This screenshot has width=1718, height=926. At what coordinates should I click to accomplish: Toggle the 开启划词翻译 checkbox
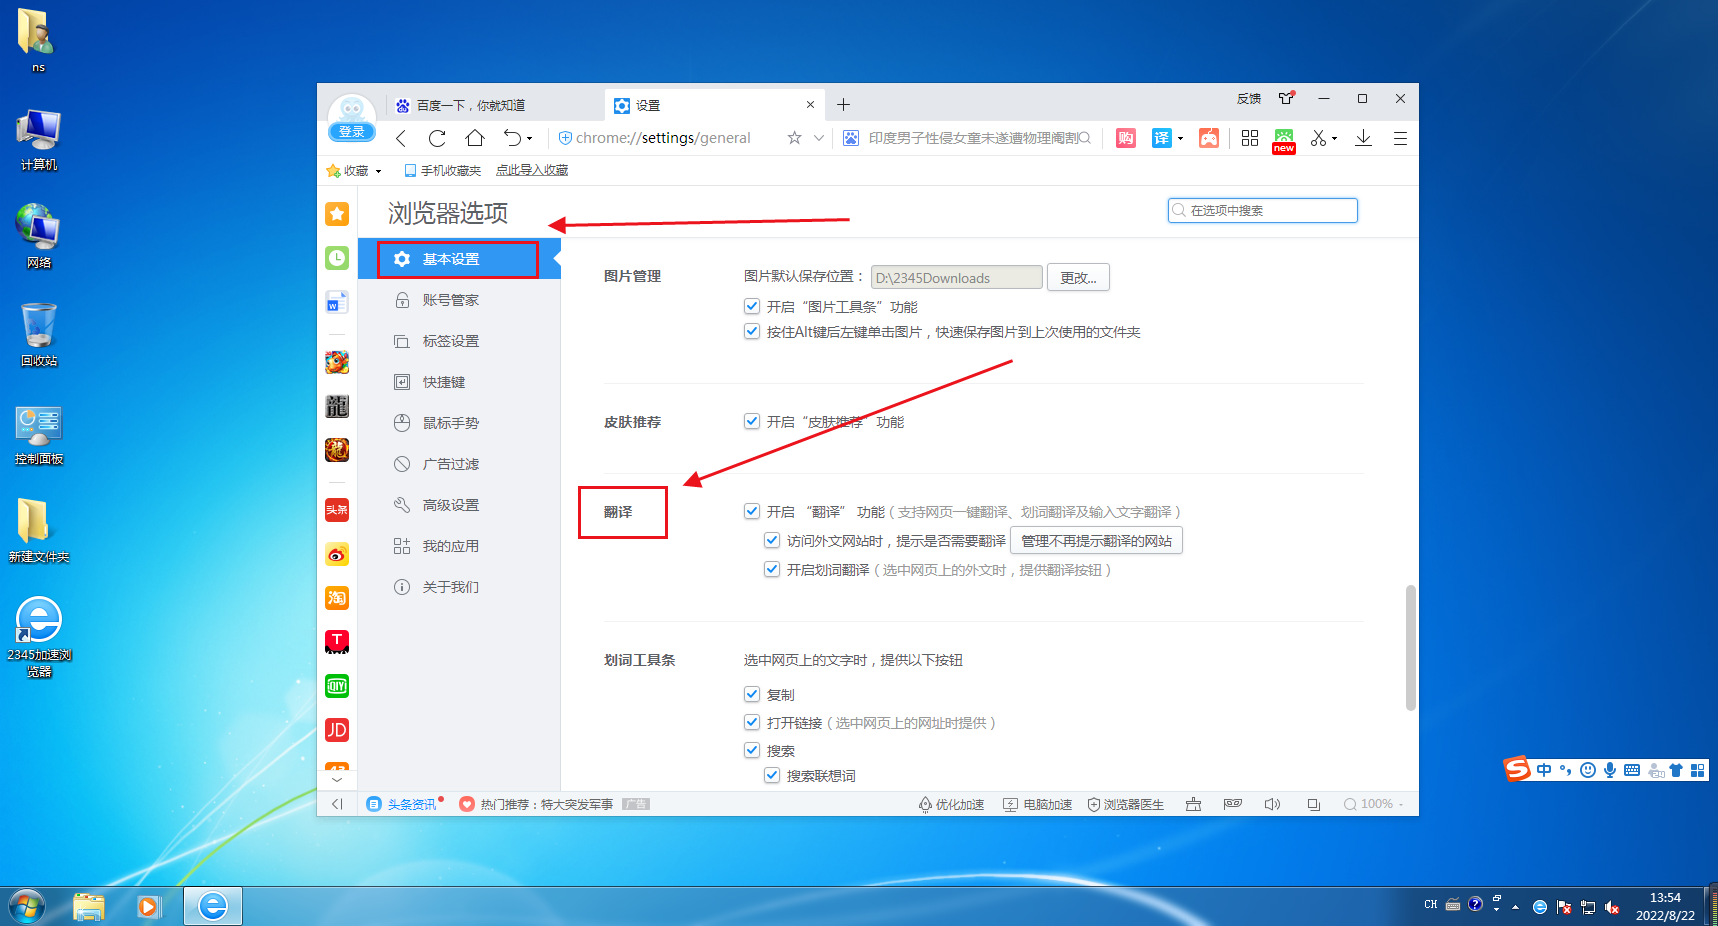pyautogui.click(x=772, y=569)
